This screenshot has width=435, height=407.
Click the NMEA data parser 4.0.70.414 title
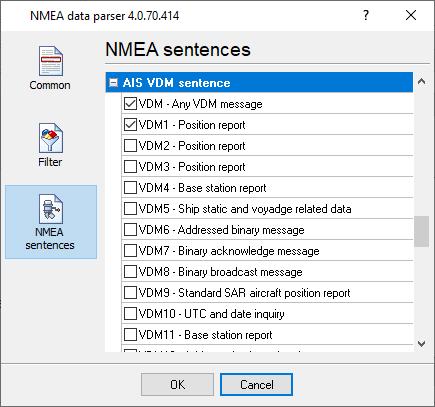[x=105, y=16]
